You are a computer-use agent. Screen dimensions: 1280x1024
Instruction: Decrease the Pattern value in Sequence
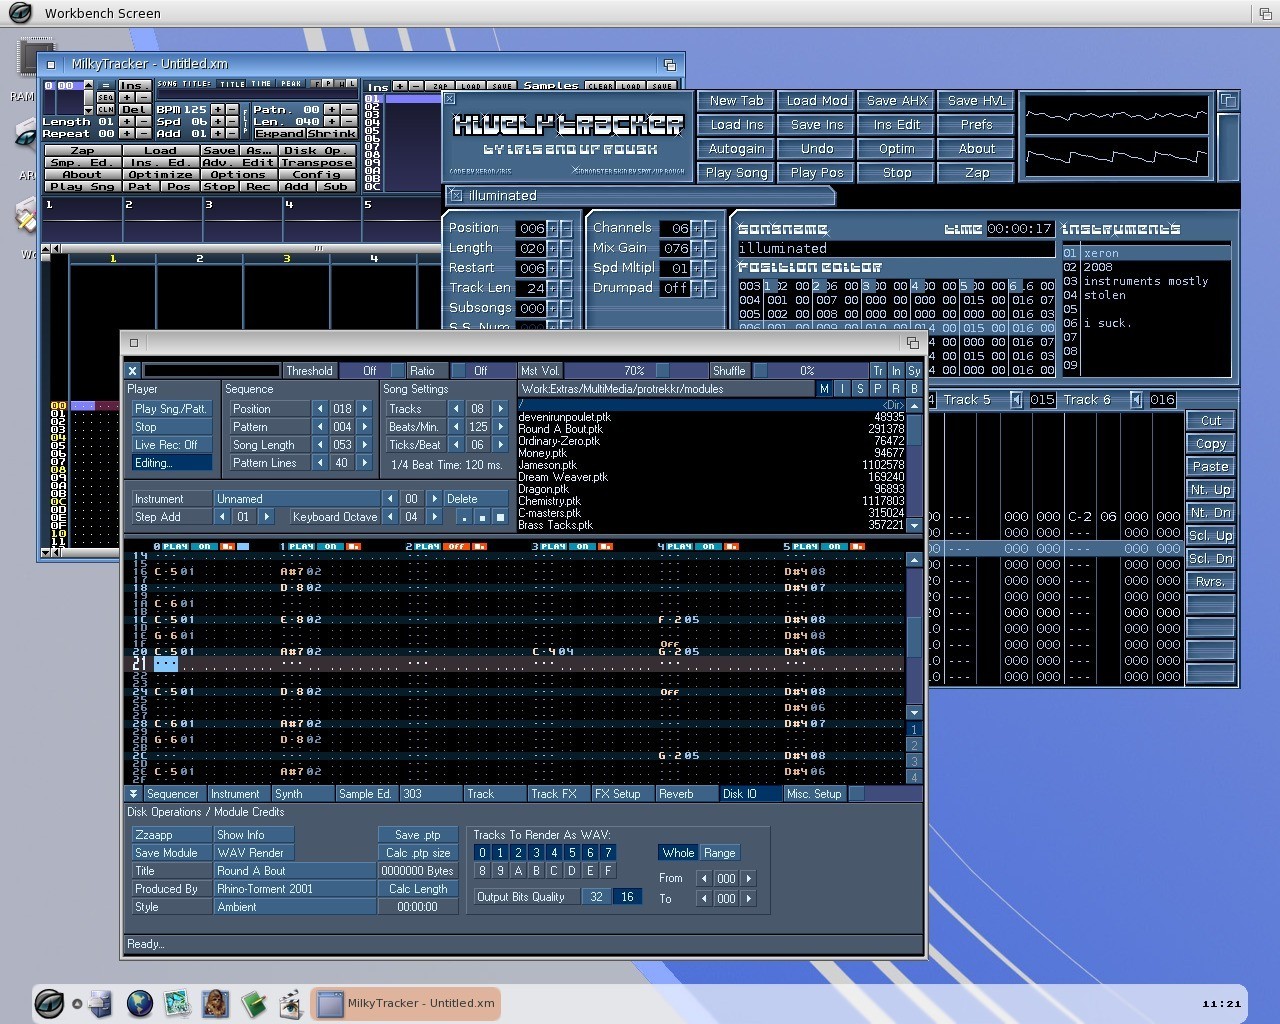(x=320, y=427)
